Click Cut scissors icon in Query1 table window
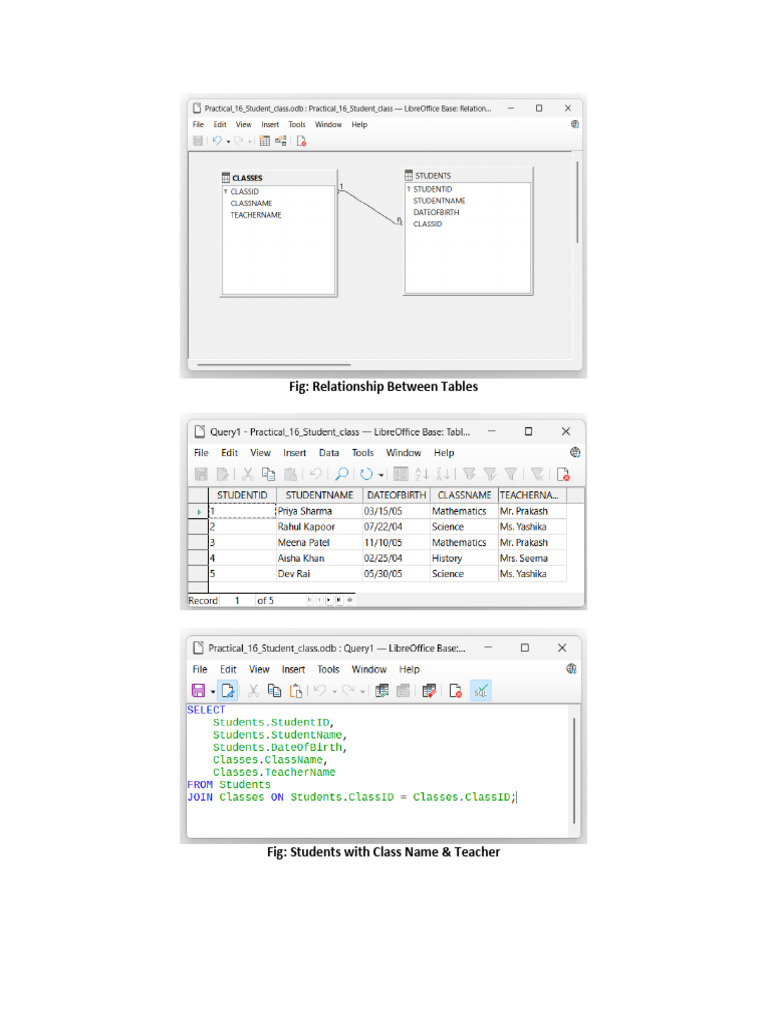Viewport: 768px width, 1024px height. coord(248,474)
